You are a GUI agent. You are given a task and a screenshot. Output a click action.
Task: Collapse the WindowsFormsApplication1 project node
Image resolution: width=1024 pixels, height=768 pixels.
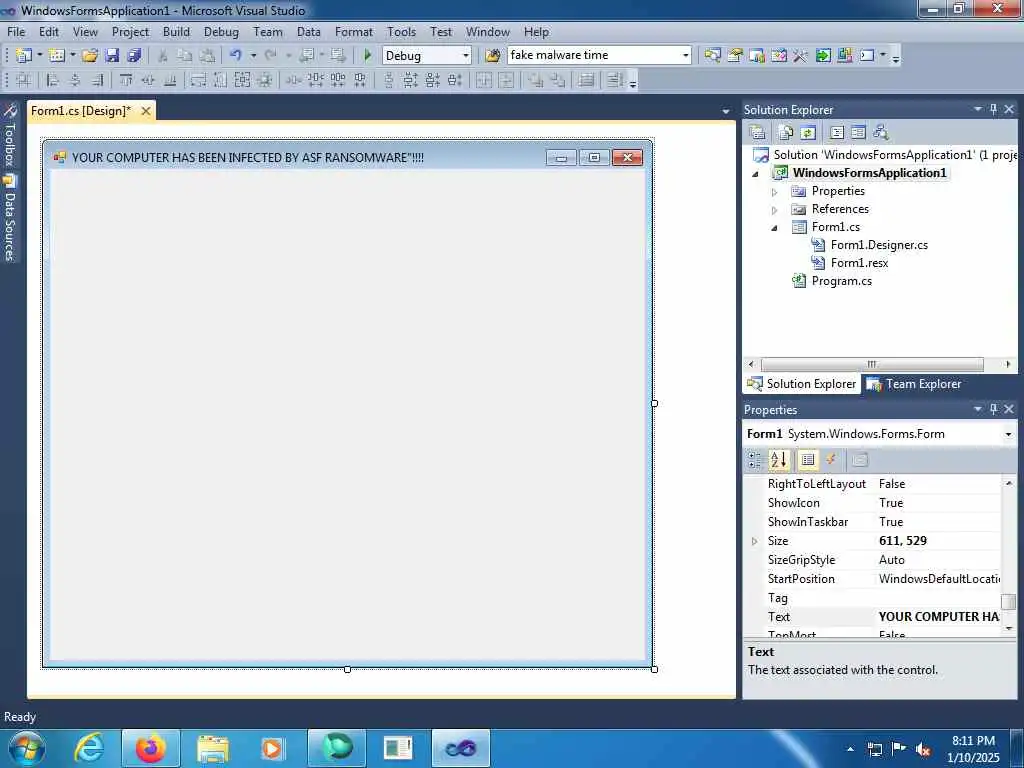point(756,174)
